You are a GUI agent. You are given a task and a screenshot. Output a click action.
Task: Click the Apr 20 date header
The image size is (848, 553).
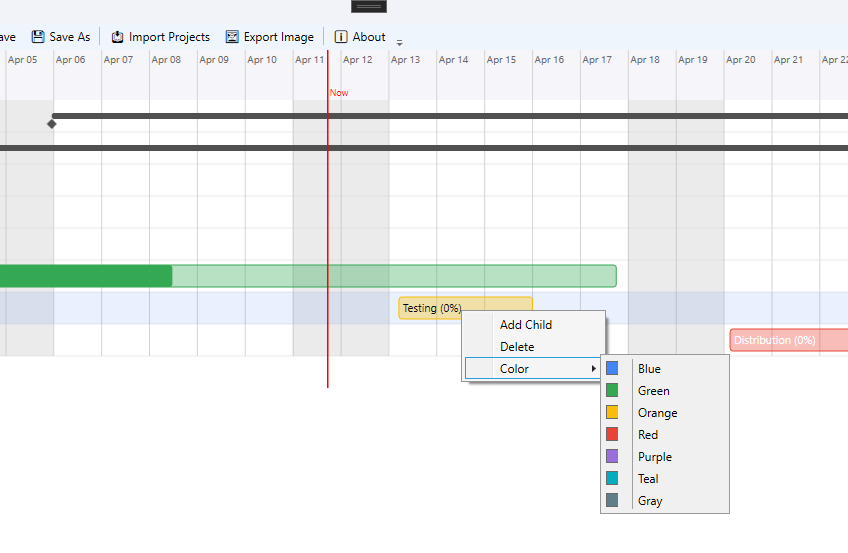point(740,59)
